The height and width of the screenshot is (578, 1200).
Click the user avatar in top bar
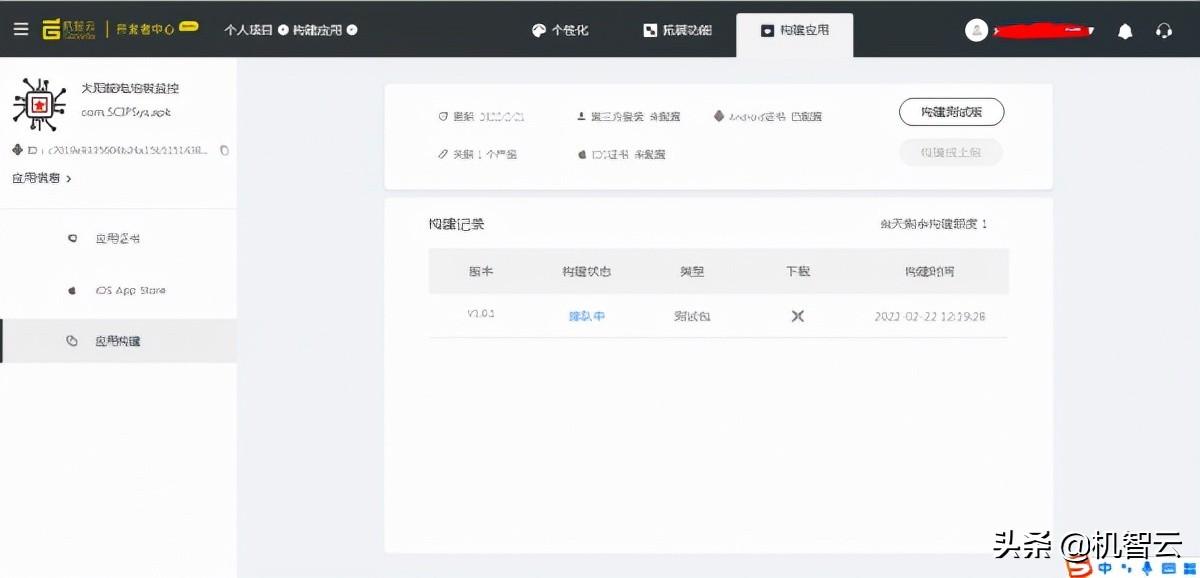tap(976, 30)
